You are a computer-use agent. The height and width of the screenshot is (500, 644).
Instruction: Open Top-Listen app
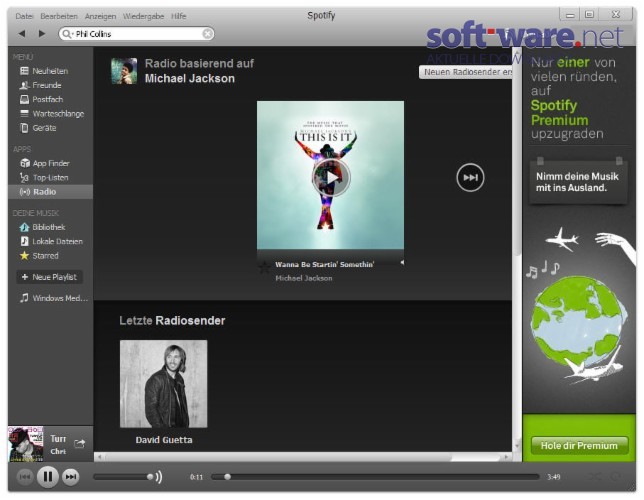(44, 178)
